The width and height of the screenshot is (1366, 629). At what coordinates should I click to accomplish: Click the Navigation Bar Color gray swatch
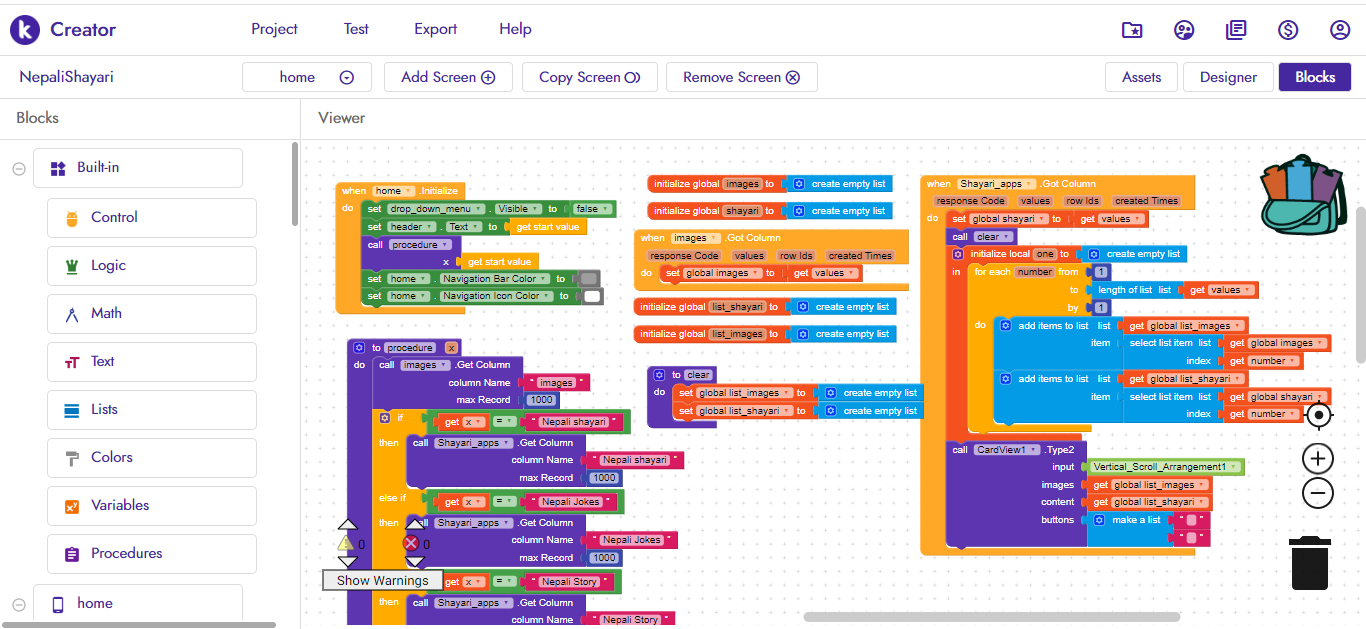pyautogui.click(x=589, y=279)
